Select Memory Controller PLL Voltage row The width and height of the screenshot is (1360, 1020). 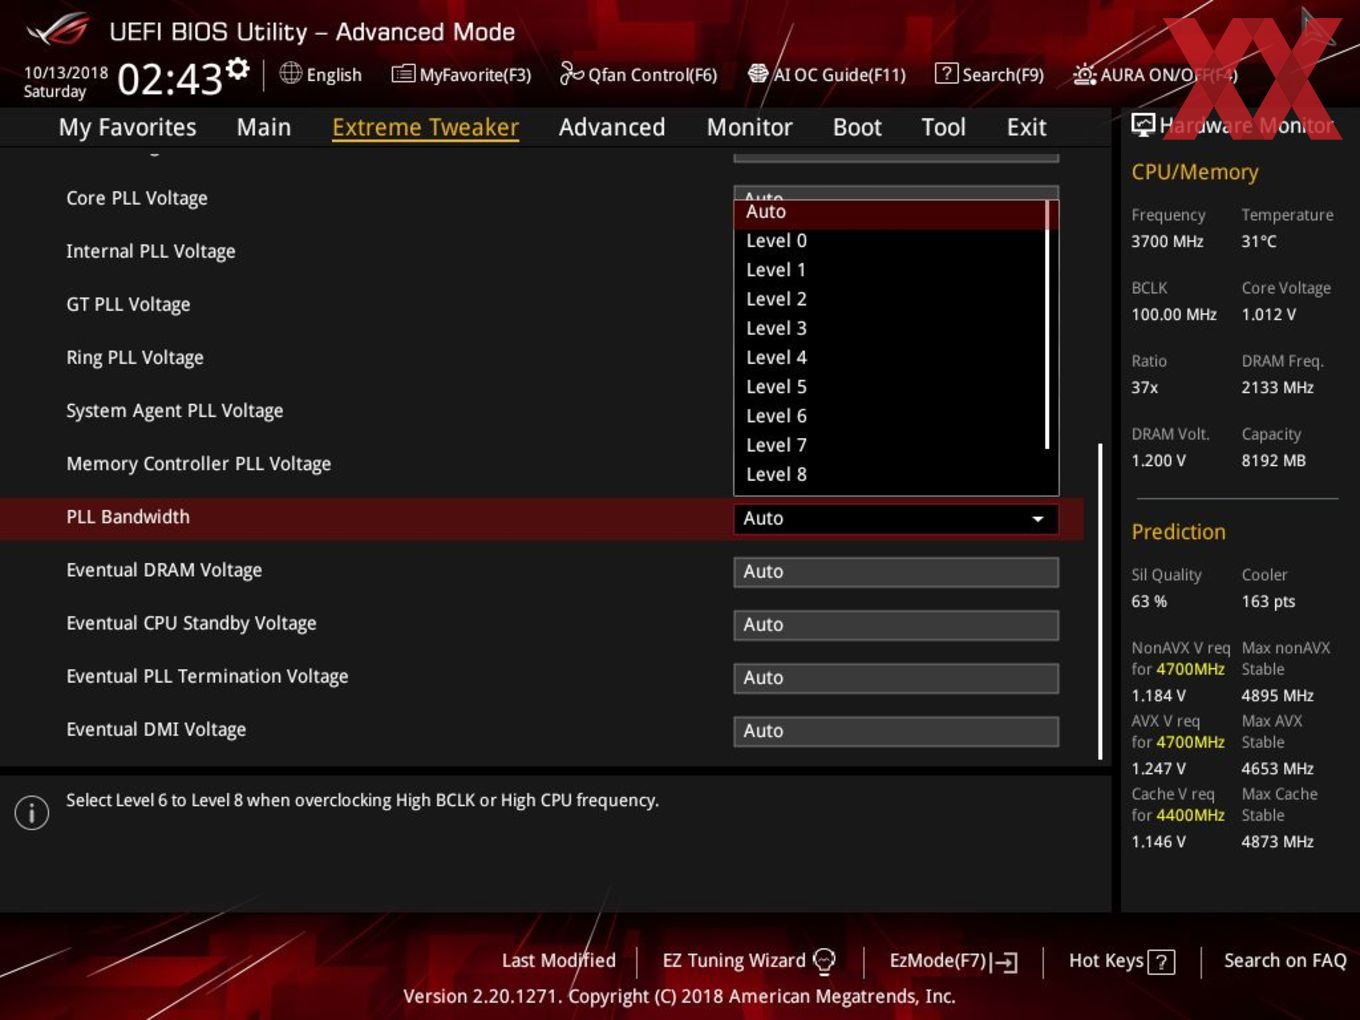click(x=199, y=463)
